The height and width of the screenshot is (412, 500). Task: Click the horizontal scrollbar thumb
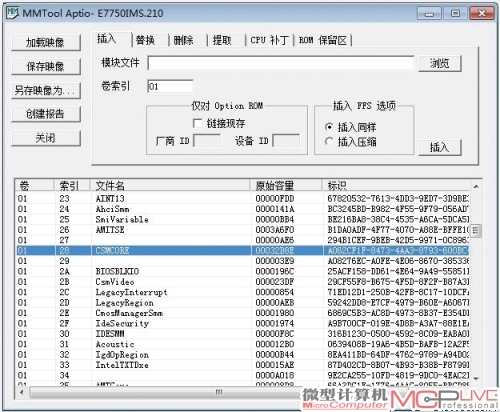coord(219,392)
